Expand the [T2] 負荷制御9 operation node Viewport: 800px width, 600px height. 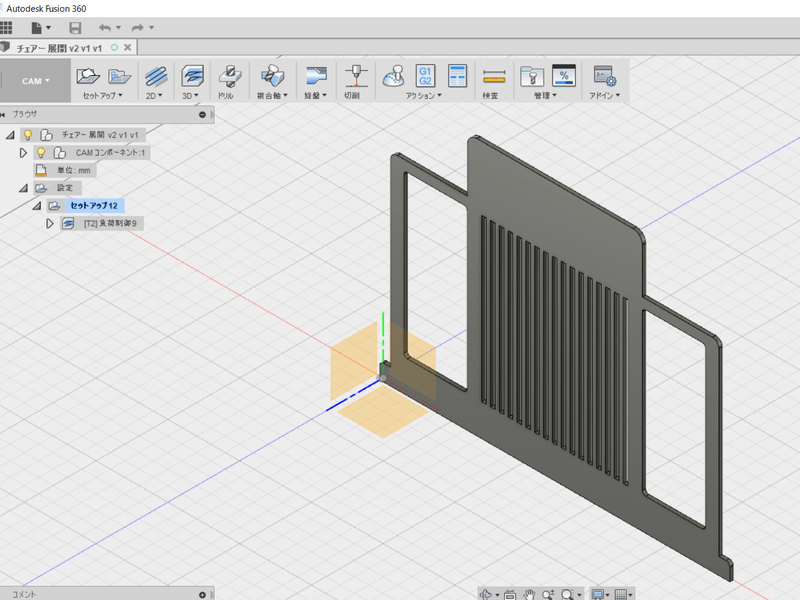coord(50,223)
